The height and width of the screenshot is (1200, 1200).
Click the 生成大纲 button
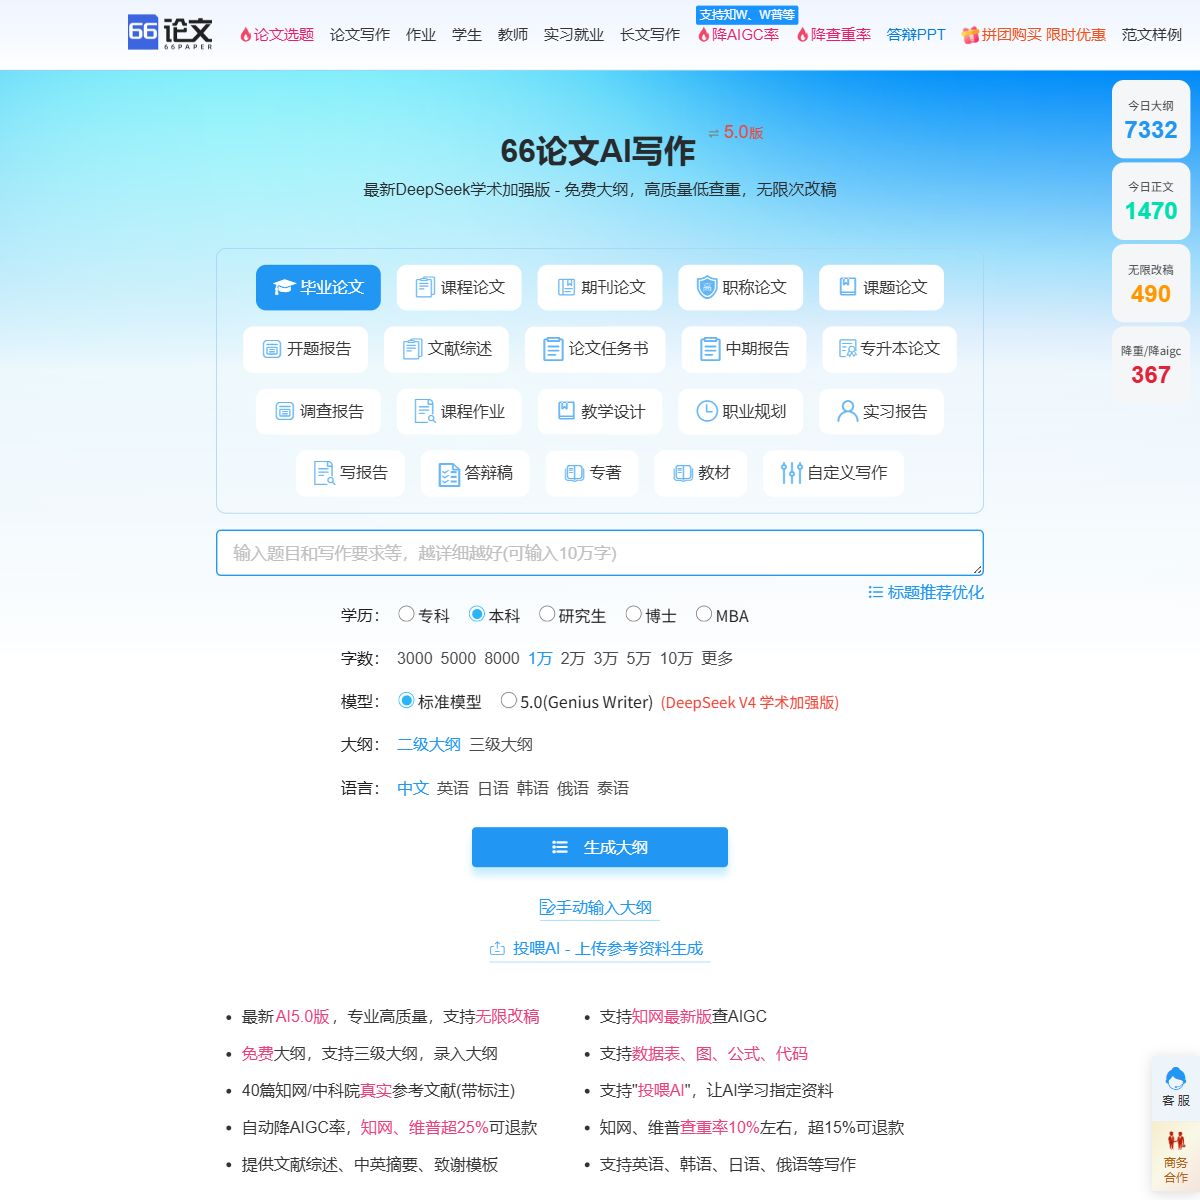point(600,847)
